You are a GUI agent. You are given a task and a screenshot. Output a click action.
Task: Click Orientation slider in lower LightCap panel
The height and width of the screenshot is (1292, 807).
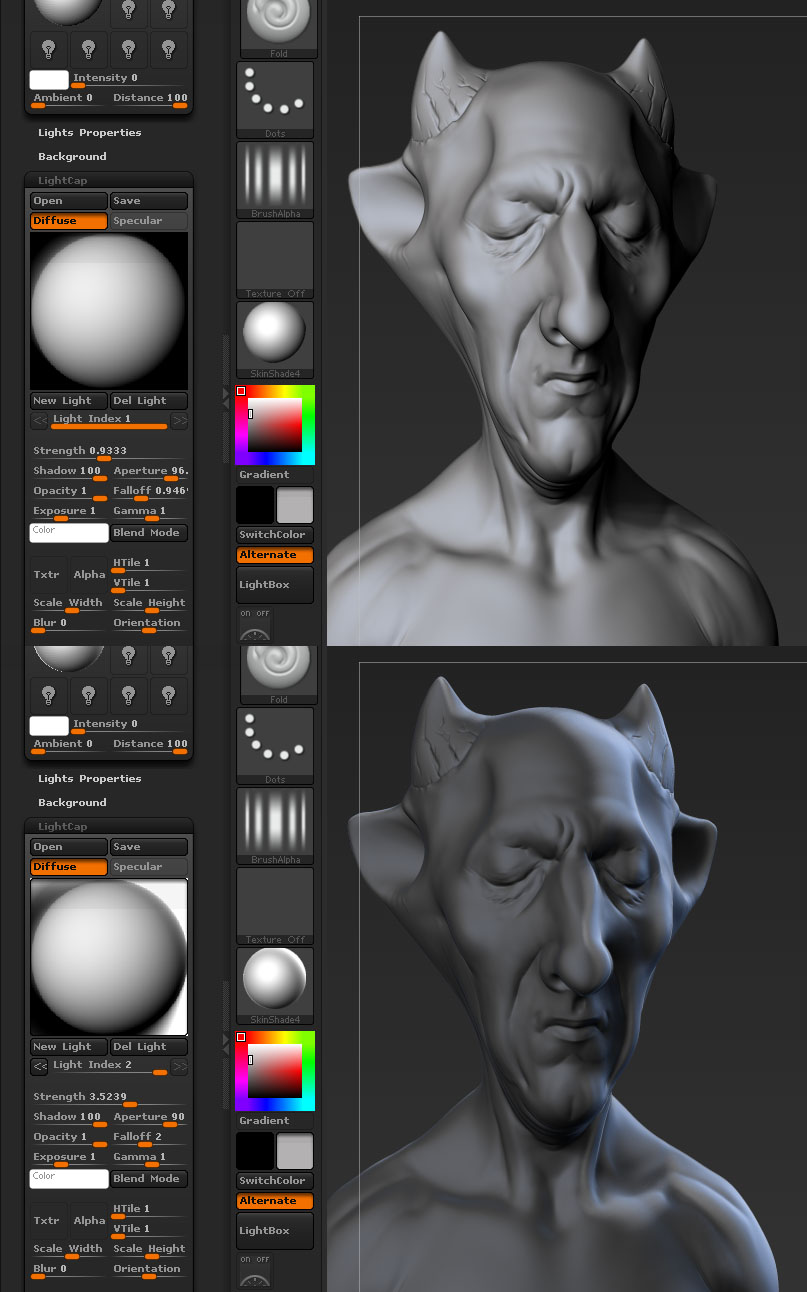(149, 1270)
